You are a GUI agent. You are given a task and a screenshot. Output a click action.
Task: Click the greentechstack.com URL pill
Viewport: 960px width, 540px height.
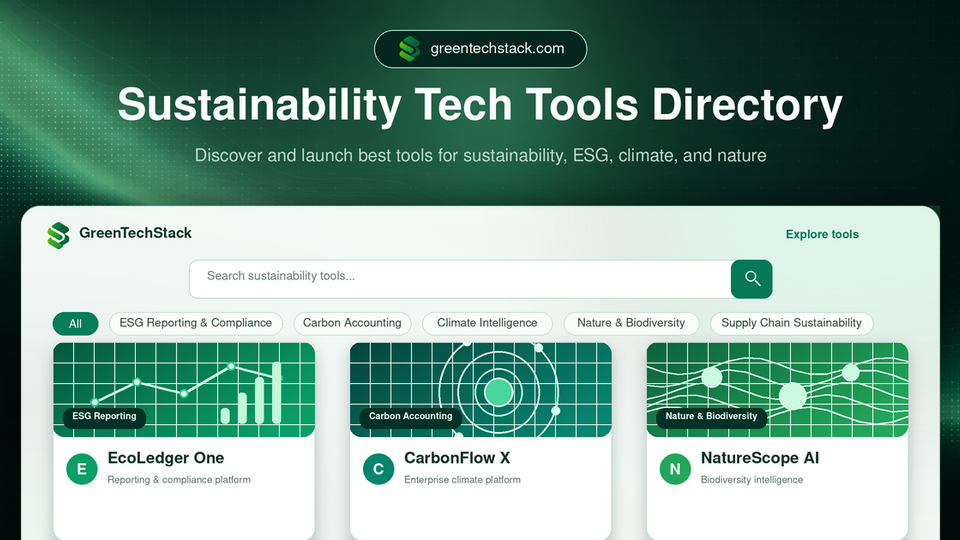click(x=481, y=49)
